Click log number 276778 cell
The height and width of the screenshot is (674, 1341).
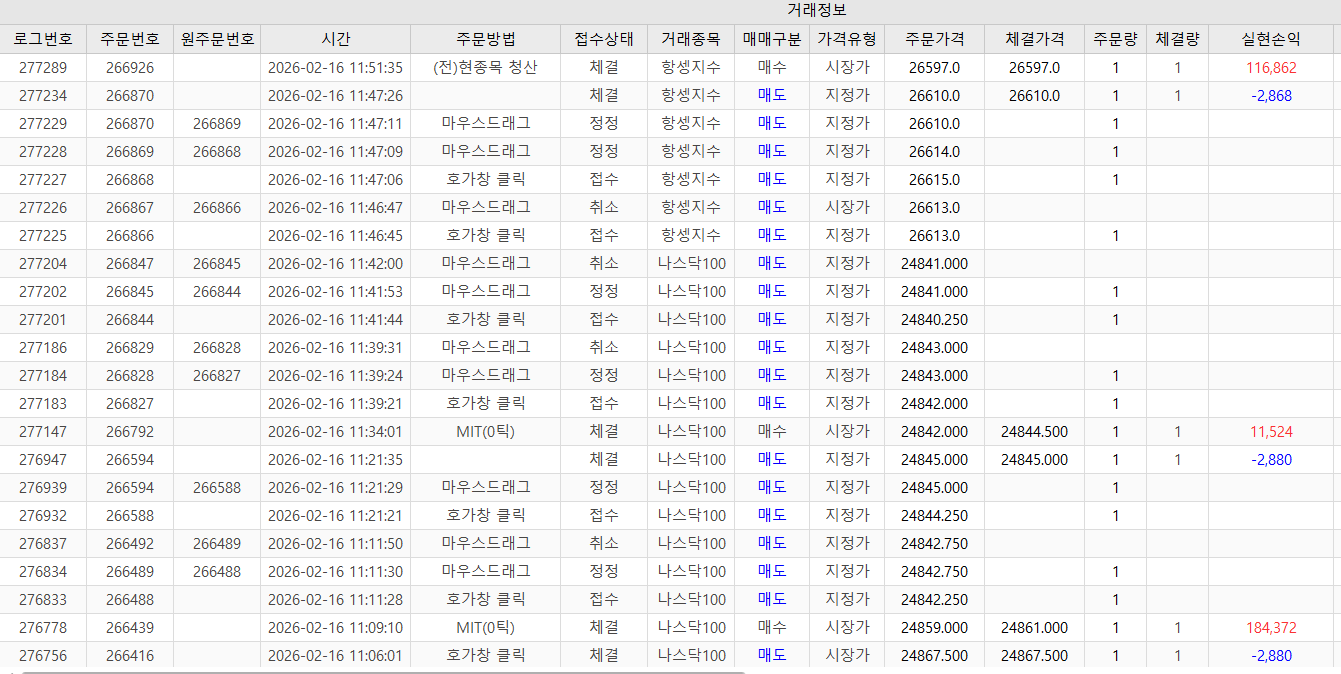pyautogui.click(x=43, y=628)
